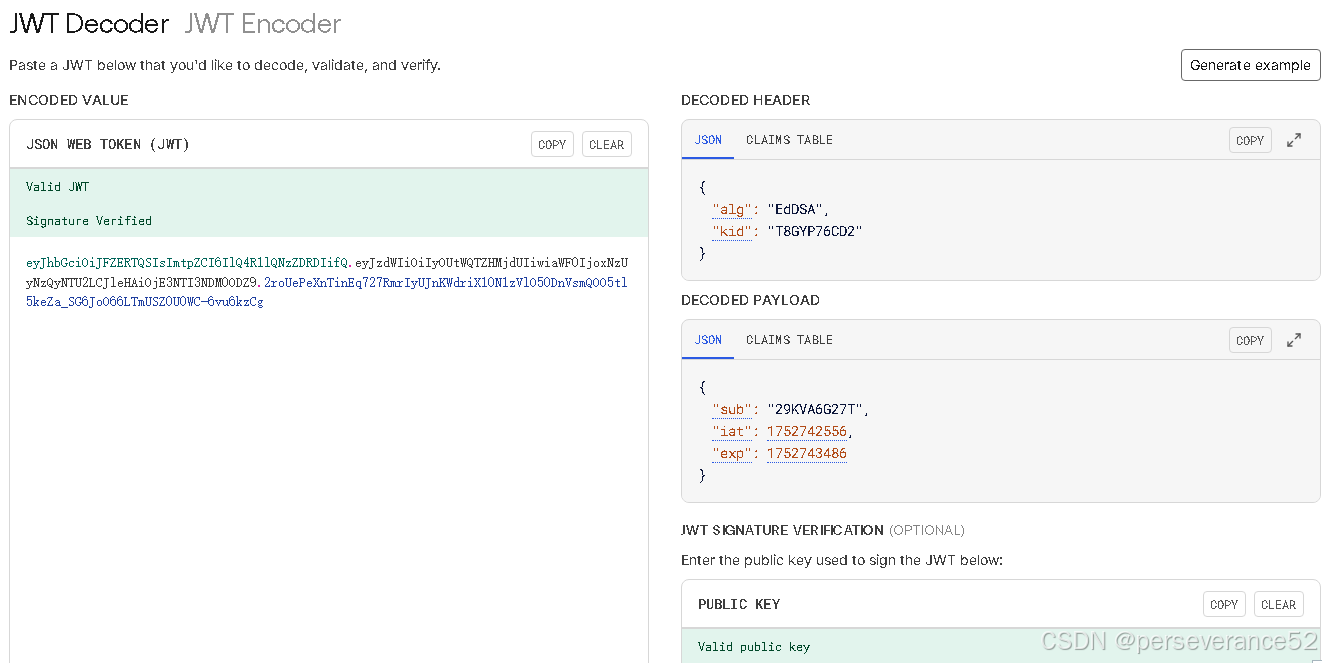Copy the decoded header JSON
The width and height of the screenshot is (1322, 663).
[1250, 140]
